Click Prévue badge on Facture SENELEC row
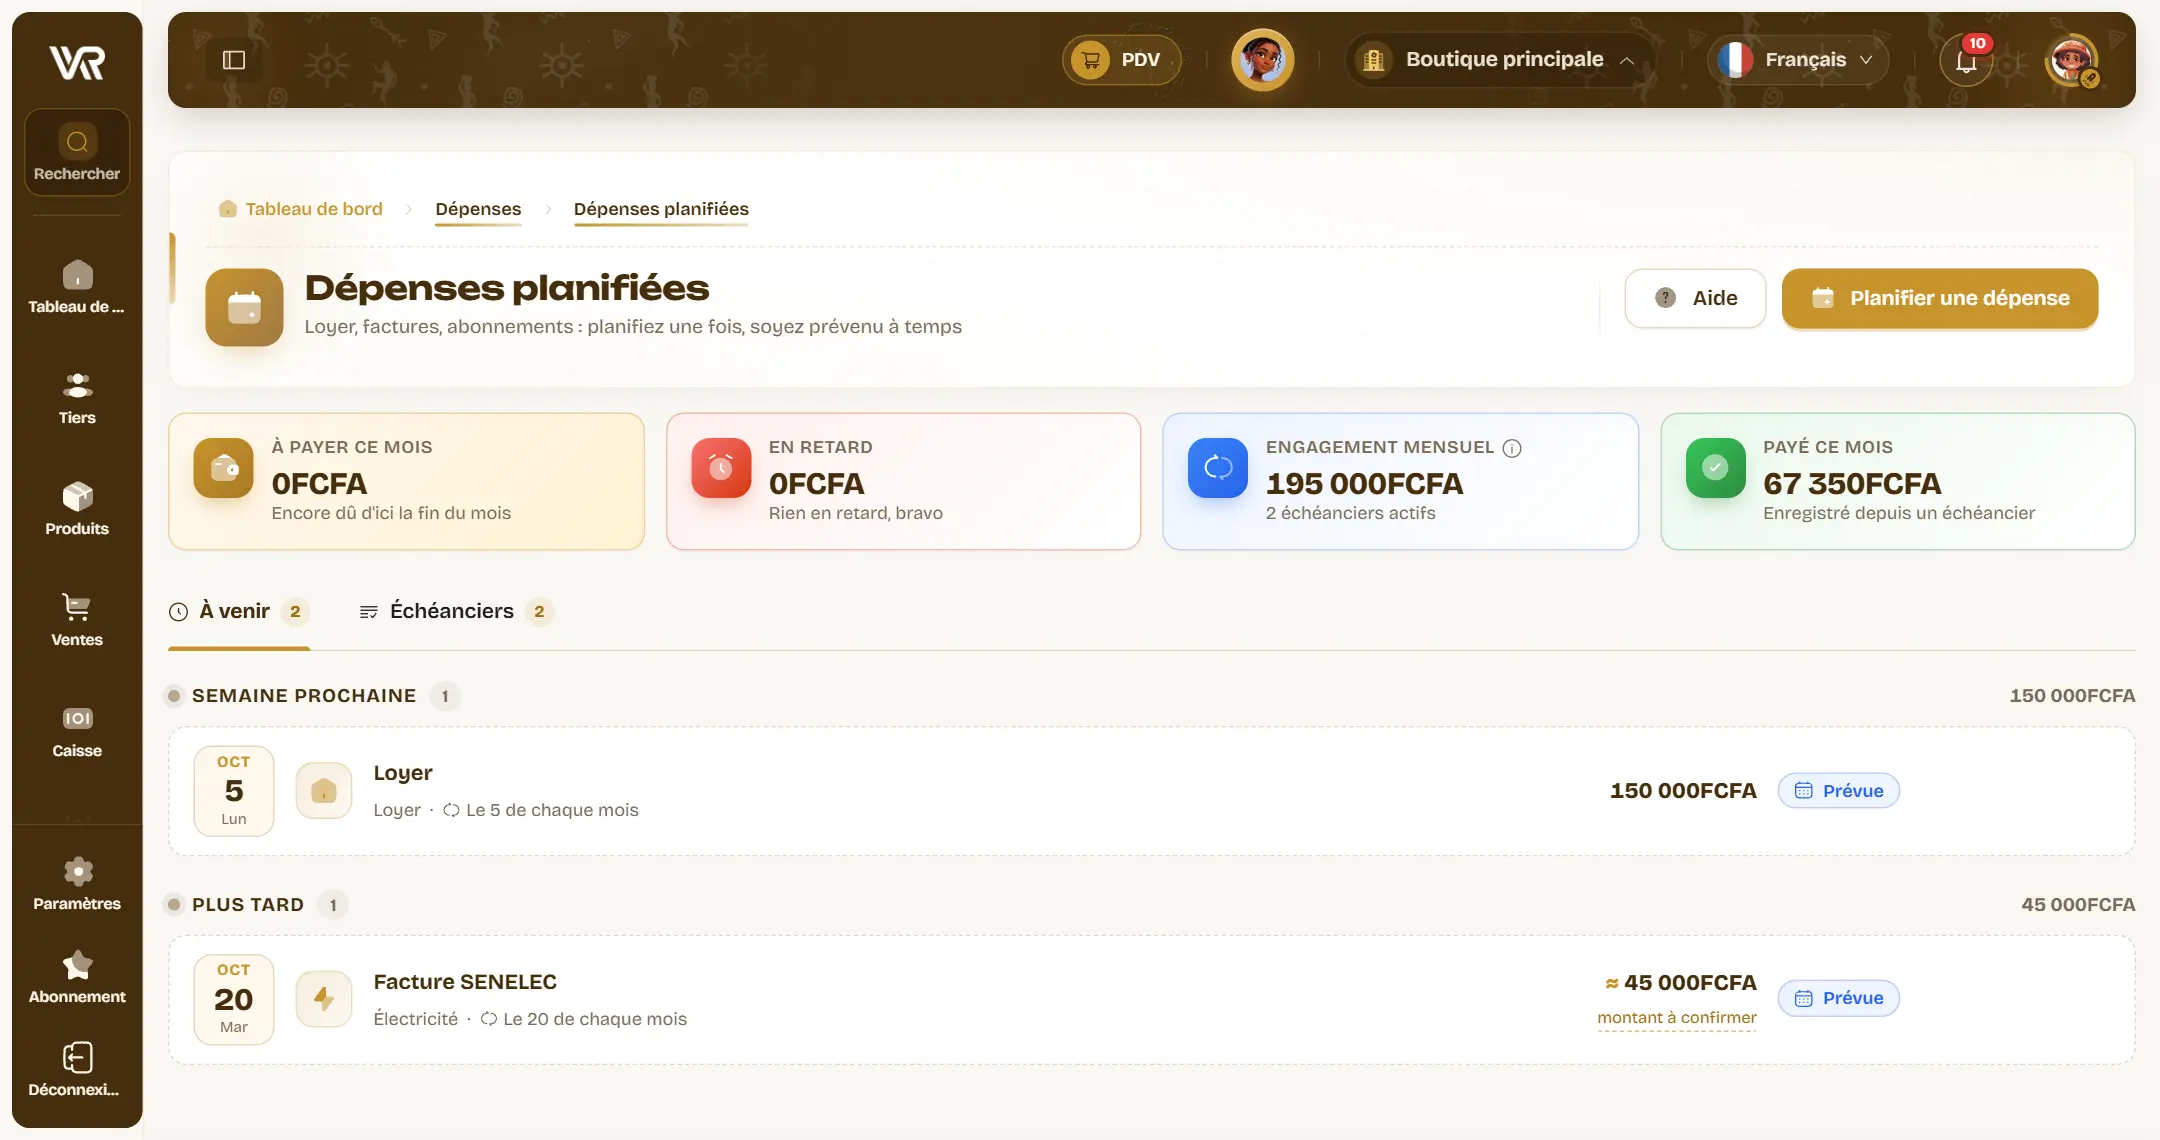The width and height of the screenshot is (2160, 1140). [x=1838, y=998]
